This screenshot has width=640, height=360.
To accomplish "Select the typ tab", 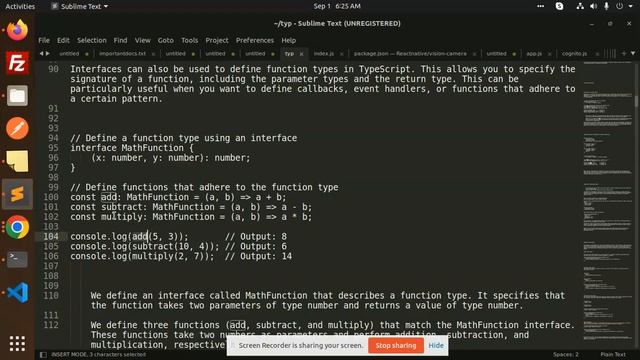I will pyautogui.click(x=289, y=53).
